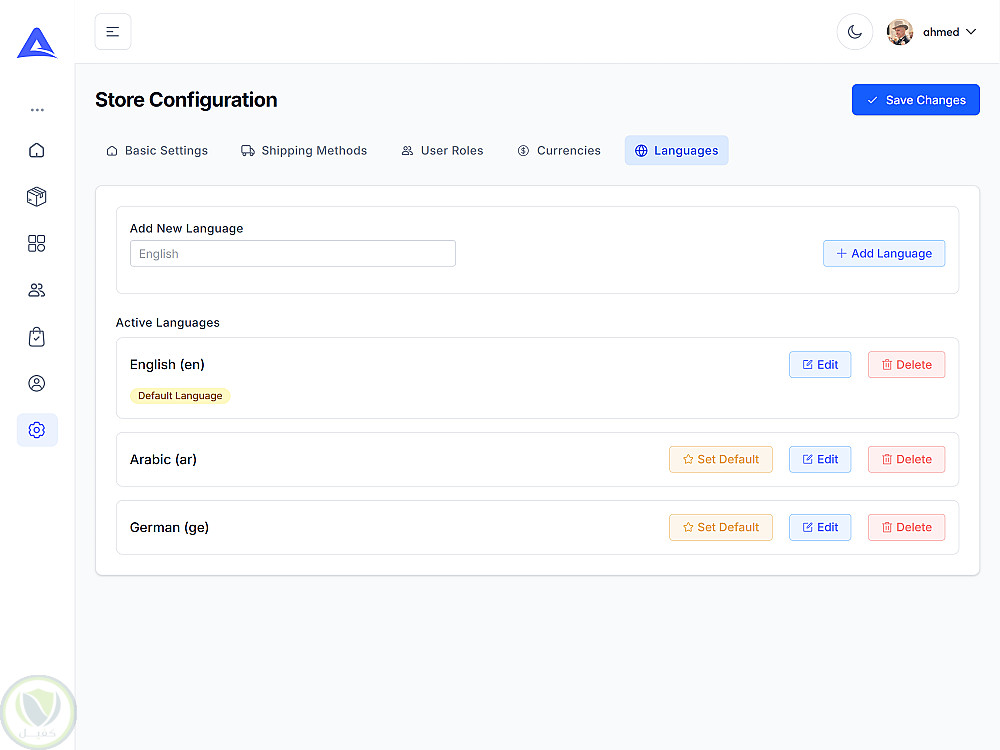Open the customers sidebar icon
The width and height of the screenshot is (1000, 750).
[x=37, y=290]
